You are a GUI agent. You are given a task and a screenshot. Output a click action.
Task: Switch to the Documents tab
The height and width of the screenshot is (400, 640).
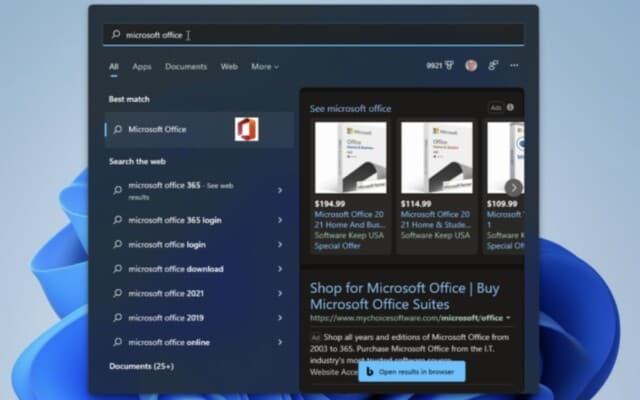pyautogui.click(x=186, y=67)
